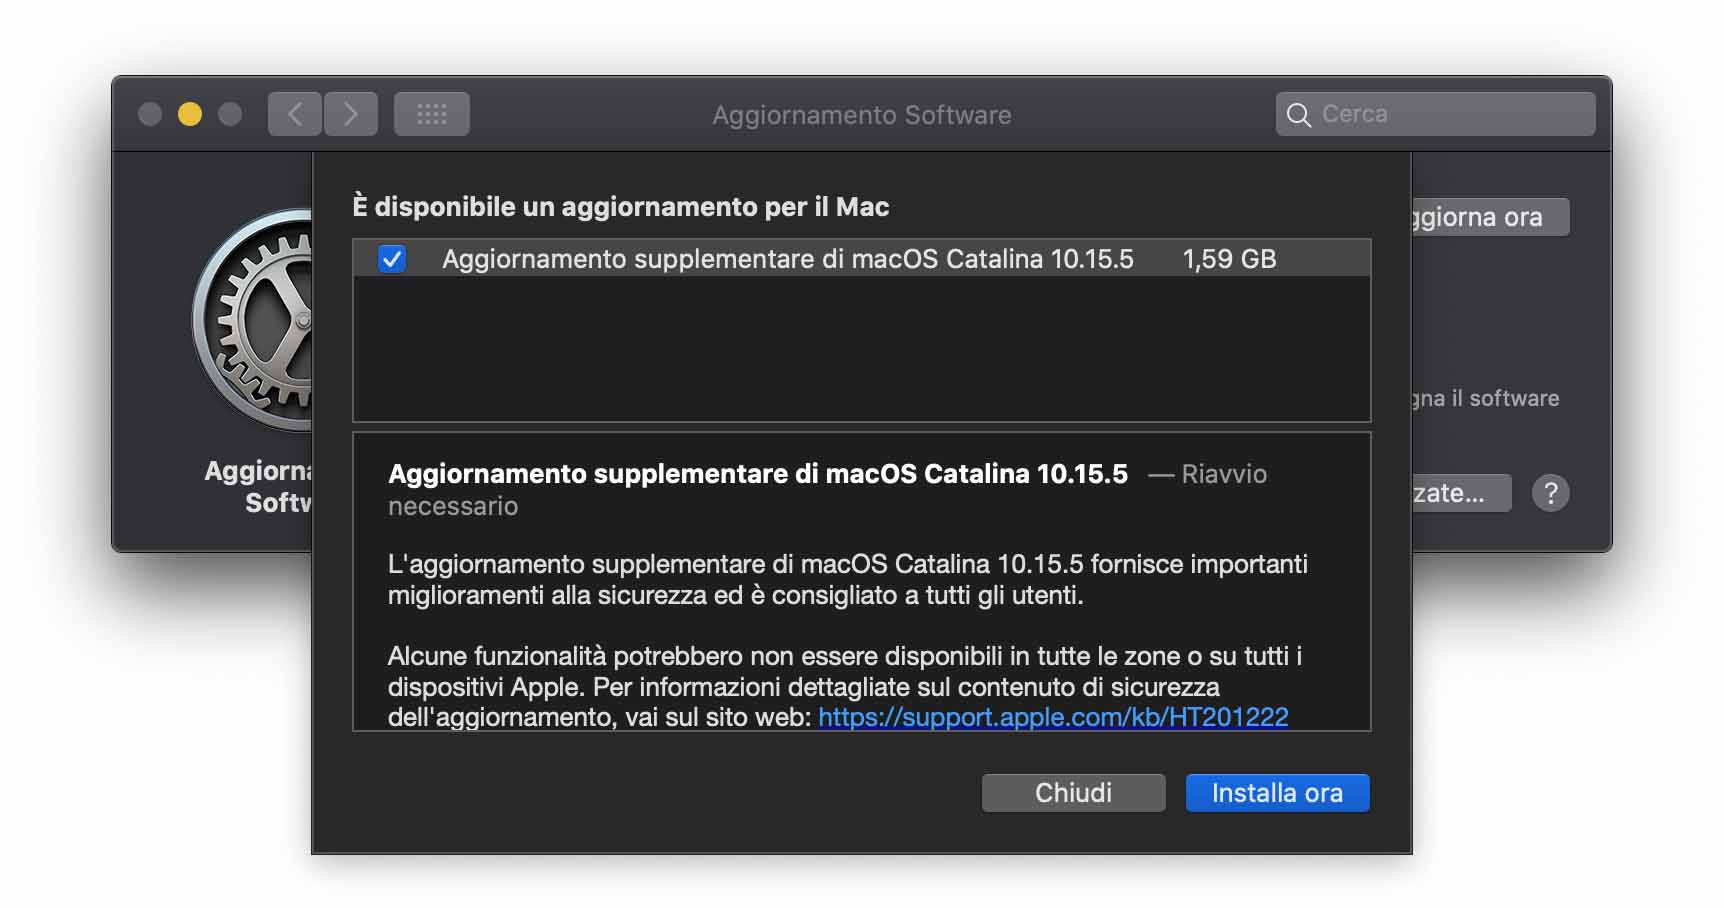Viewport: 1724px width, 908px height.
Task: Click the Software Update gear icon
Action: tap(255, 320)
